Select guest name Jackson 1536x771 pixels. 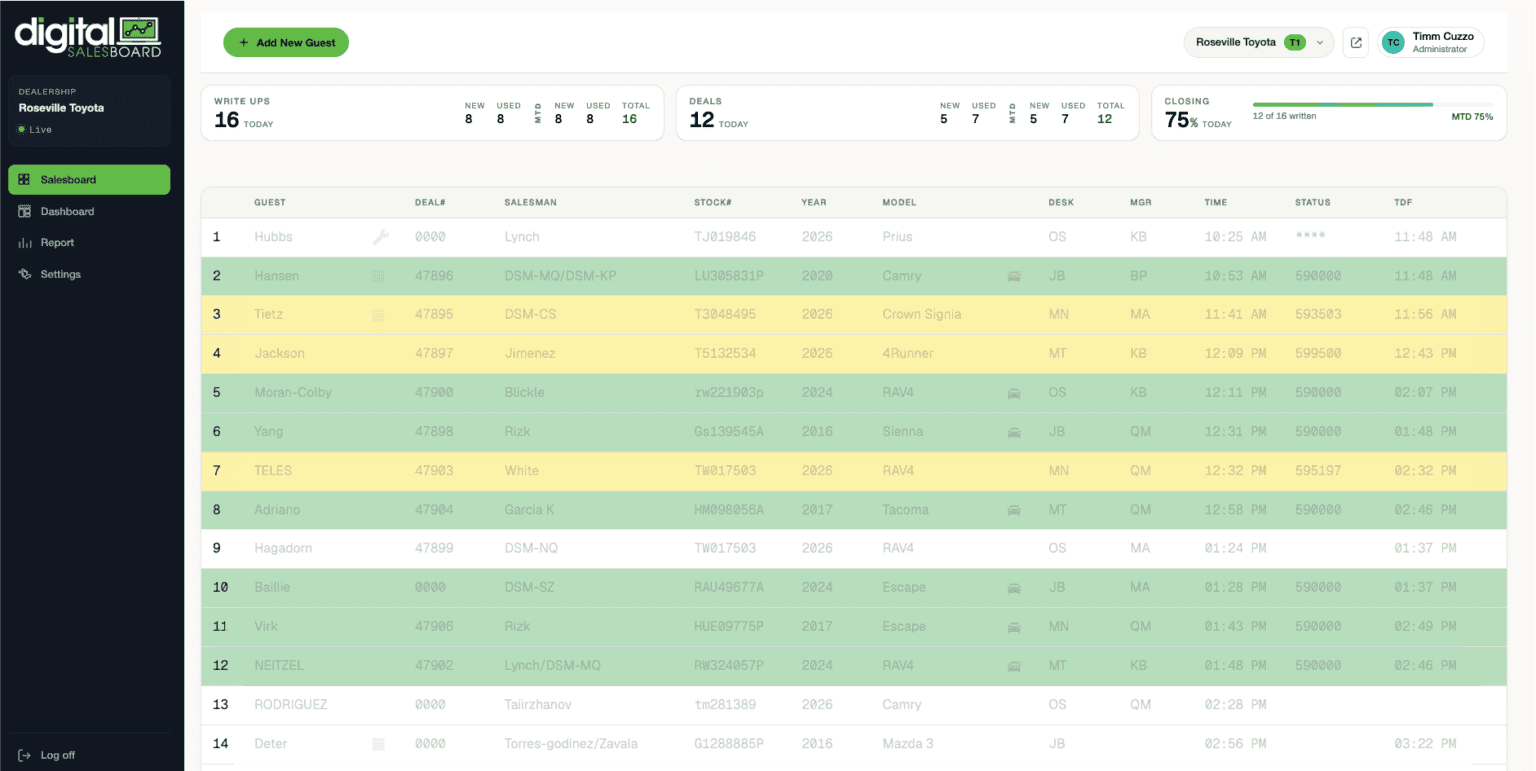coord(279,354)
